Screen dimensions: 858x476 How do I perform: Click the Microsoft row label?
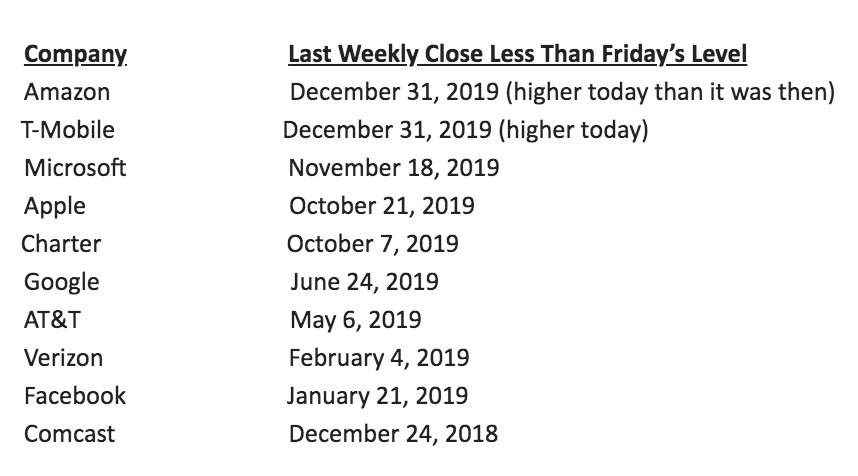[x=75, y=168]
